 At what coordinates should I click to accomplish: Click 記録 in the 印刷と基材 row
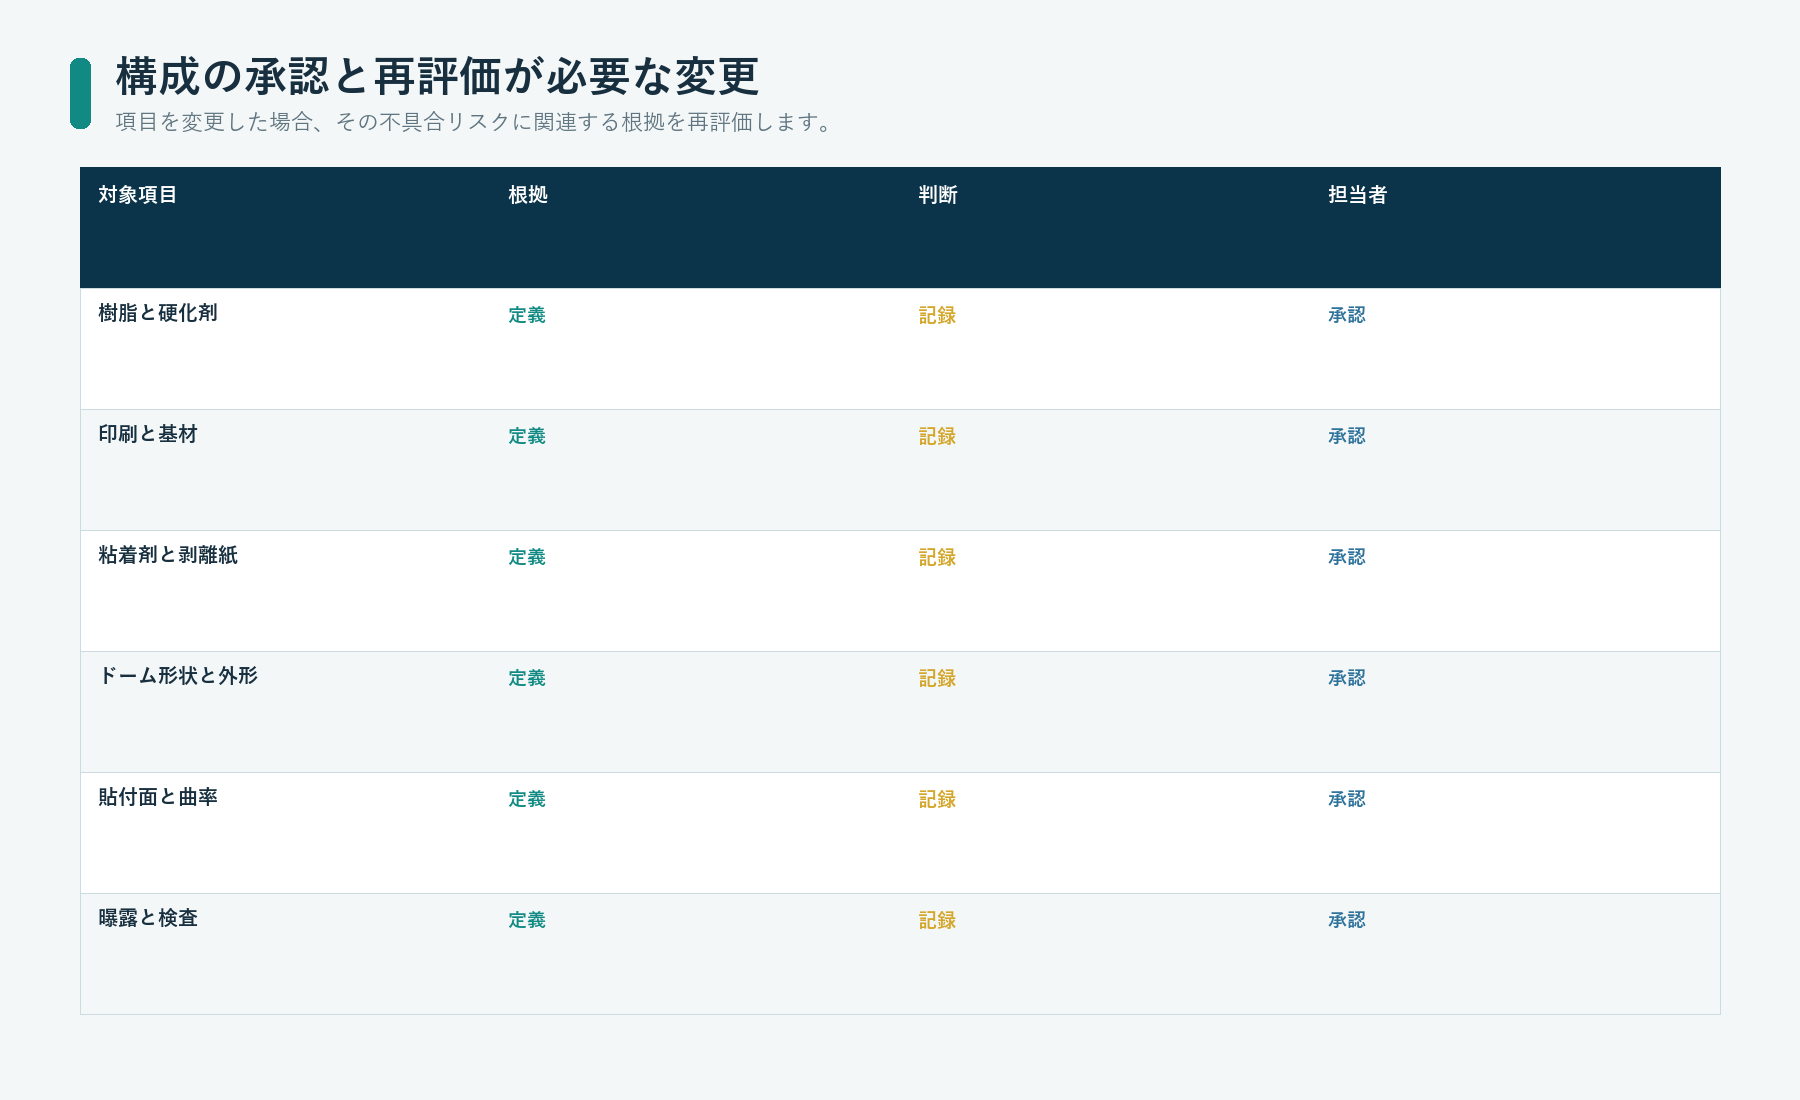(937, 436)
